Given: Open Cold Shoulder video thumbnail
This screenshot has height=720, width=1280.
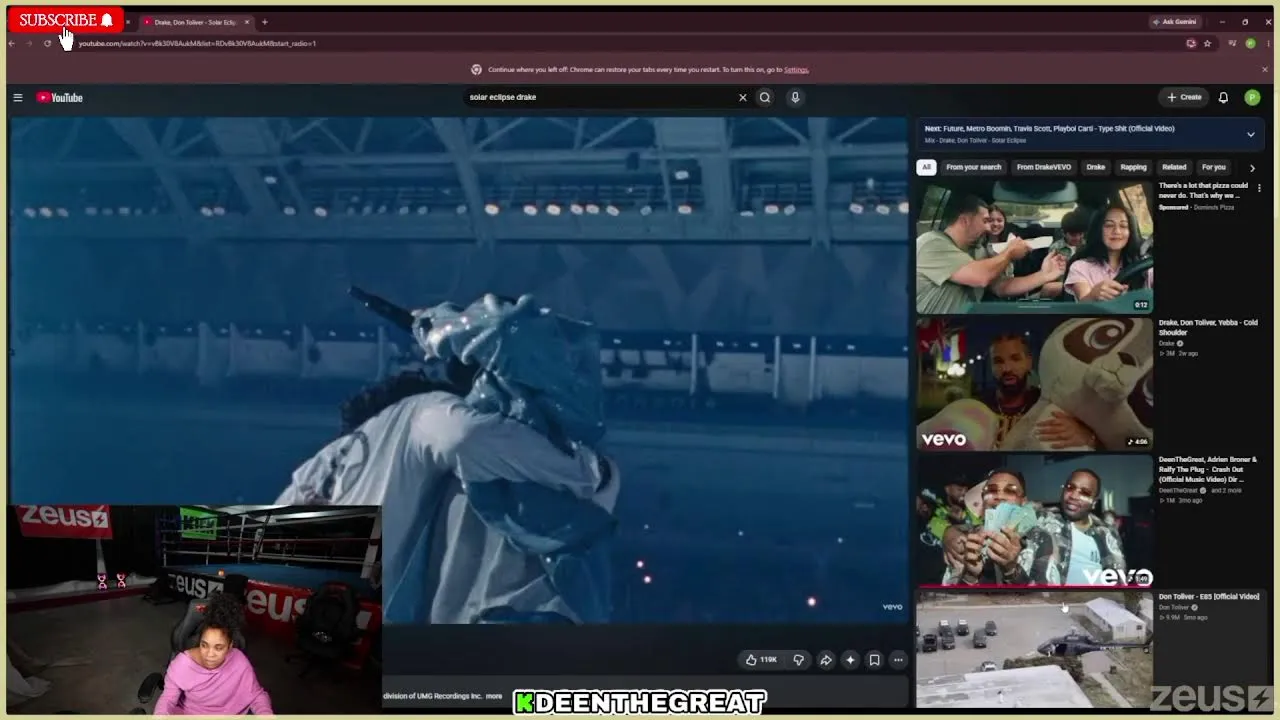Looking at the screenshot, I should [1034, 383].
